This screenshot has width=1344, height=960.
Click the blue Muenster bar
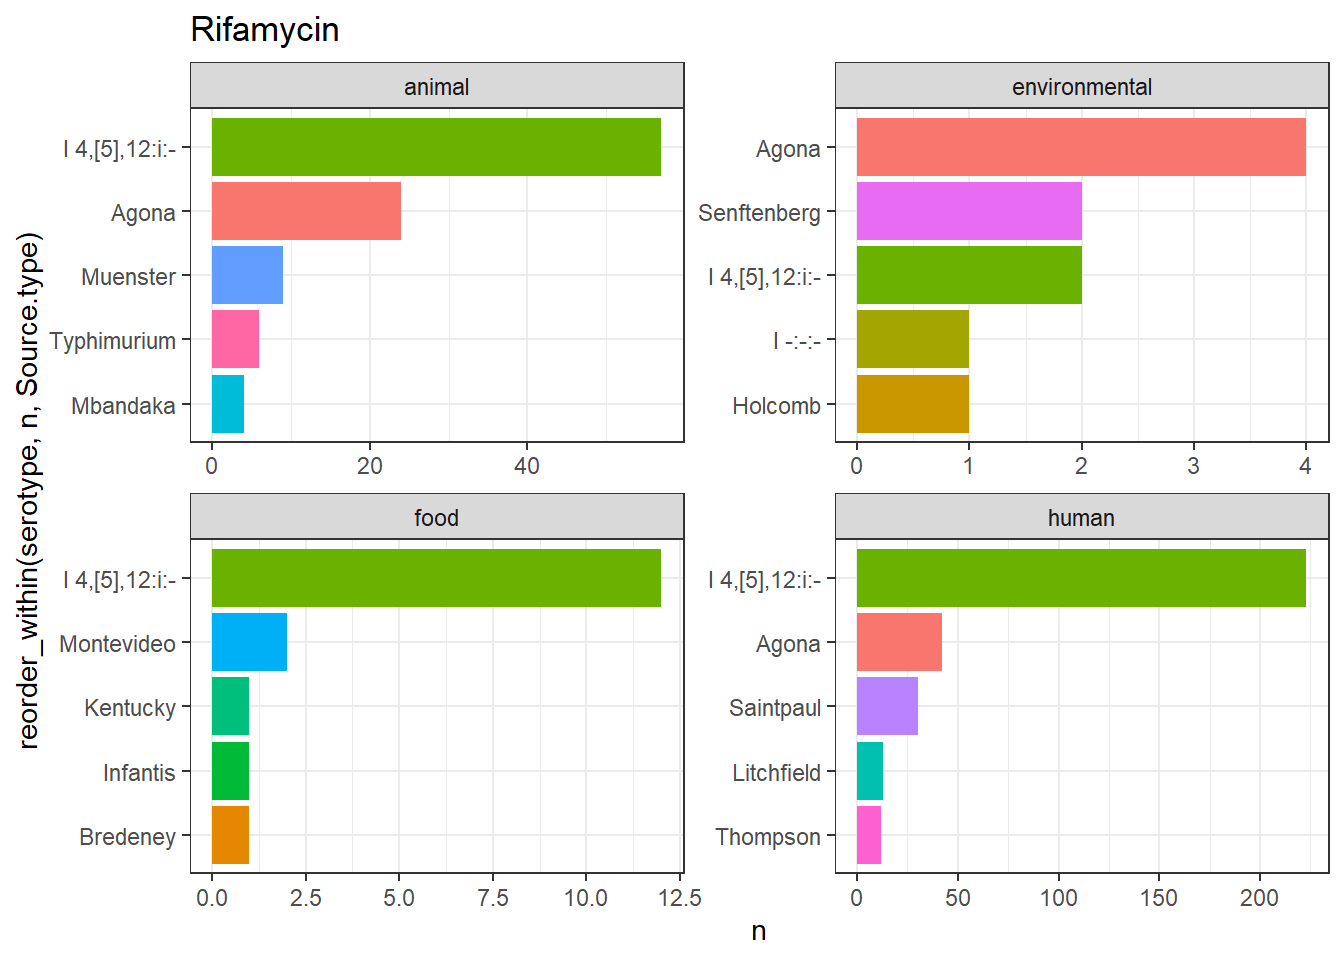[x=247, y=275]
